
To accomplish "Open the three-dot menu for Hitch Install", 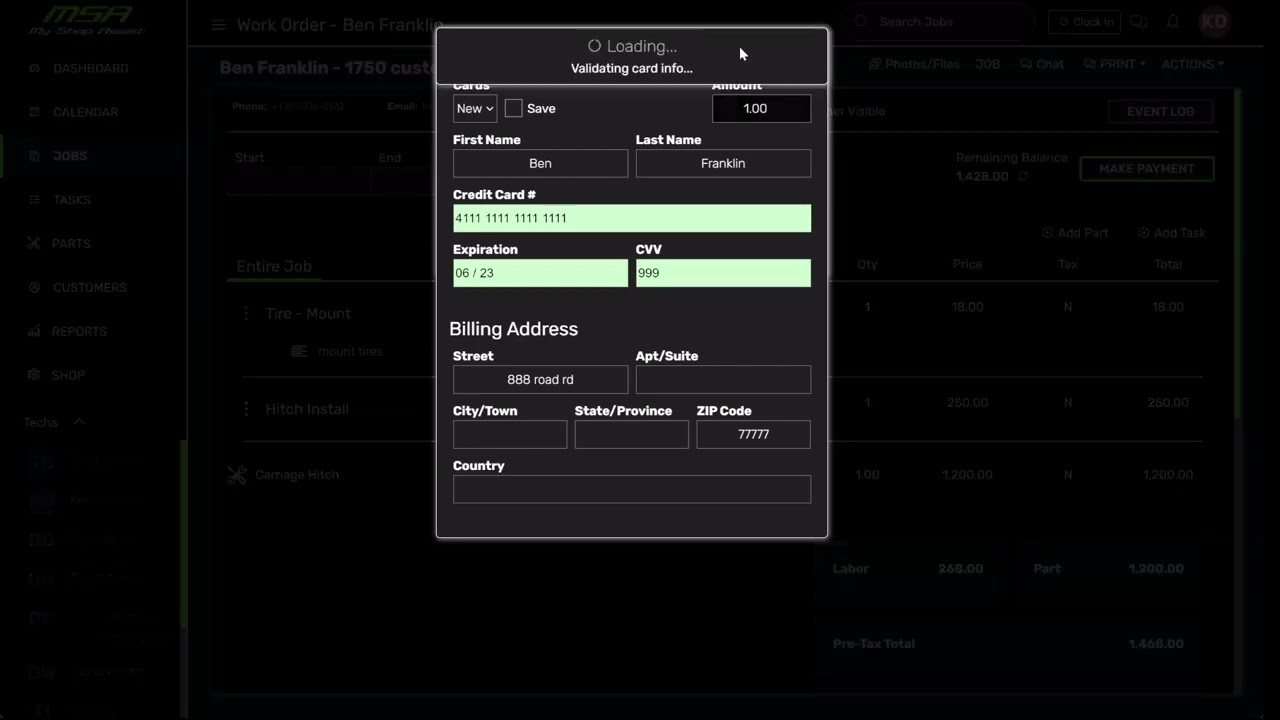I will point(246,409).
